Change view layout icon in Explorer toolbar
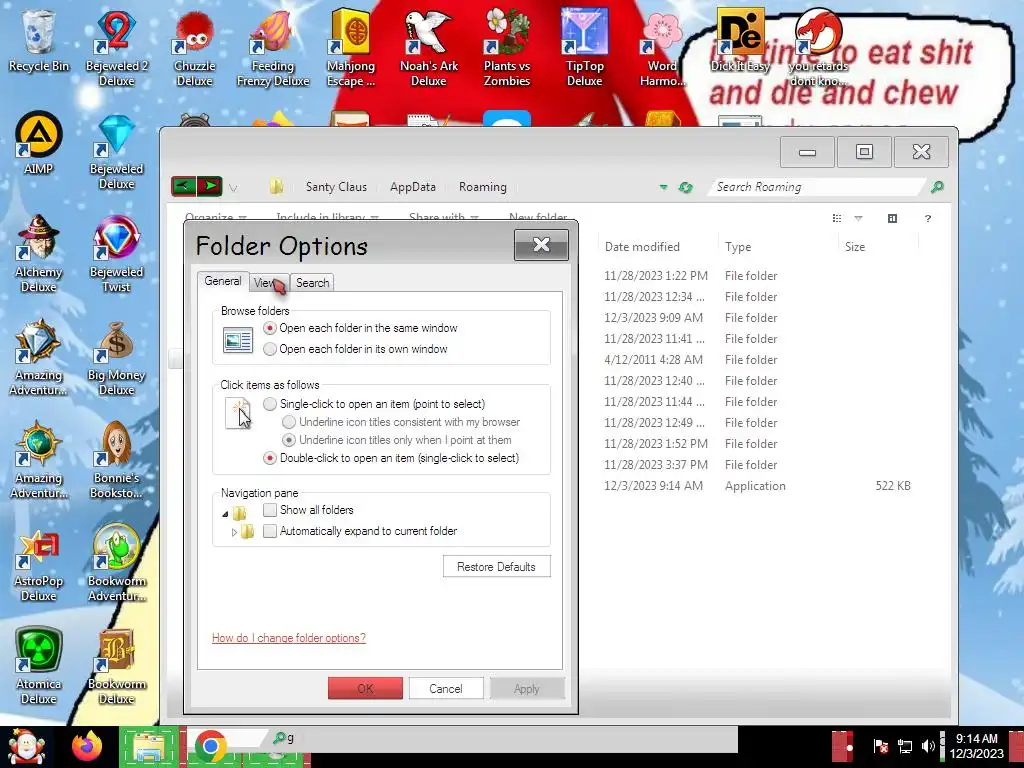Screen dimensions: 1024x768 (x=837, y=218)
